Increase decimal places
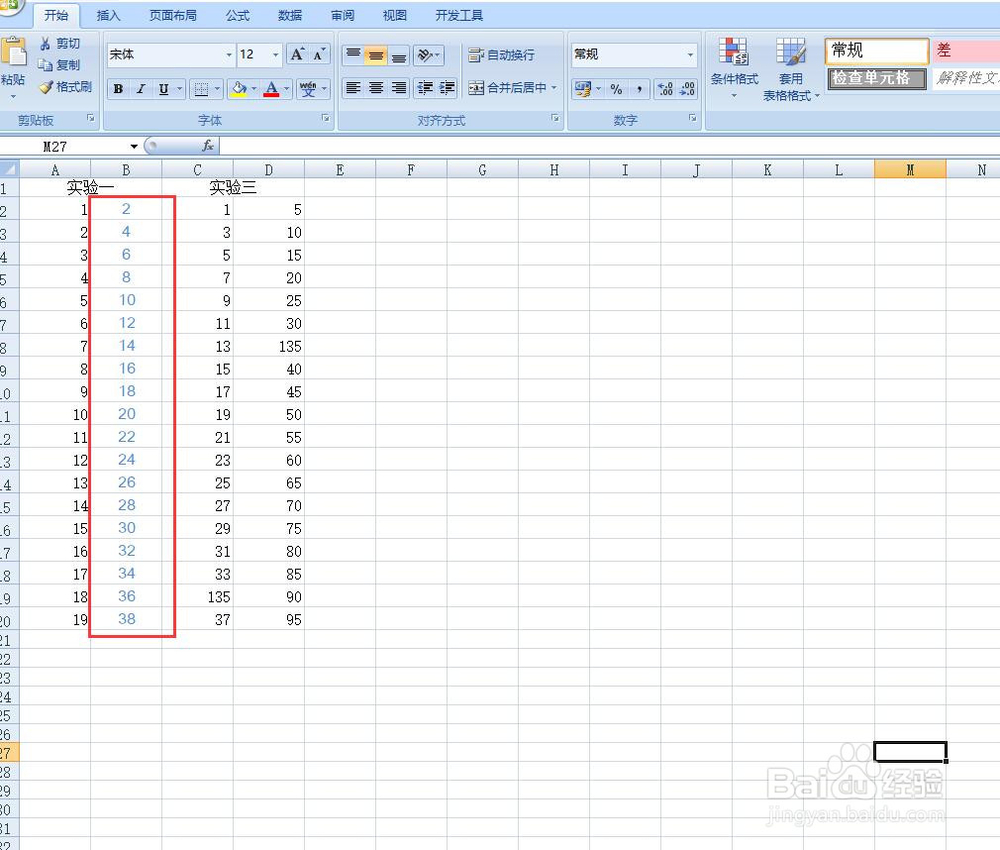 tap(665, 89)
